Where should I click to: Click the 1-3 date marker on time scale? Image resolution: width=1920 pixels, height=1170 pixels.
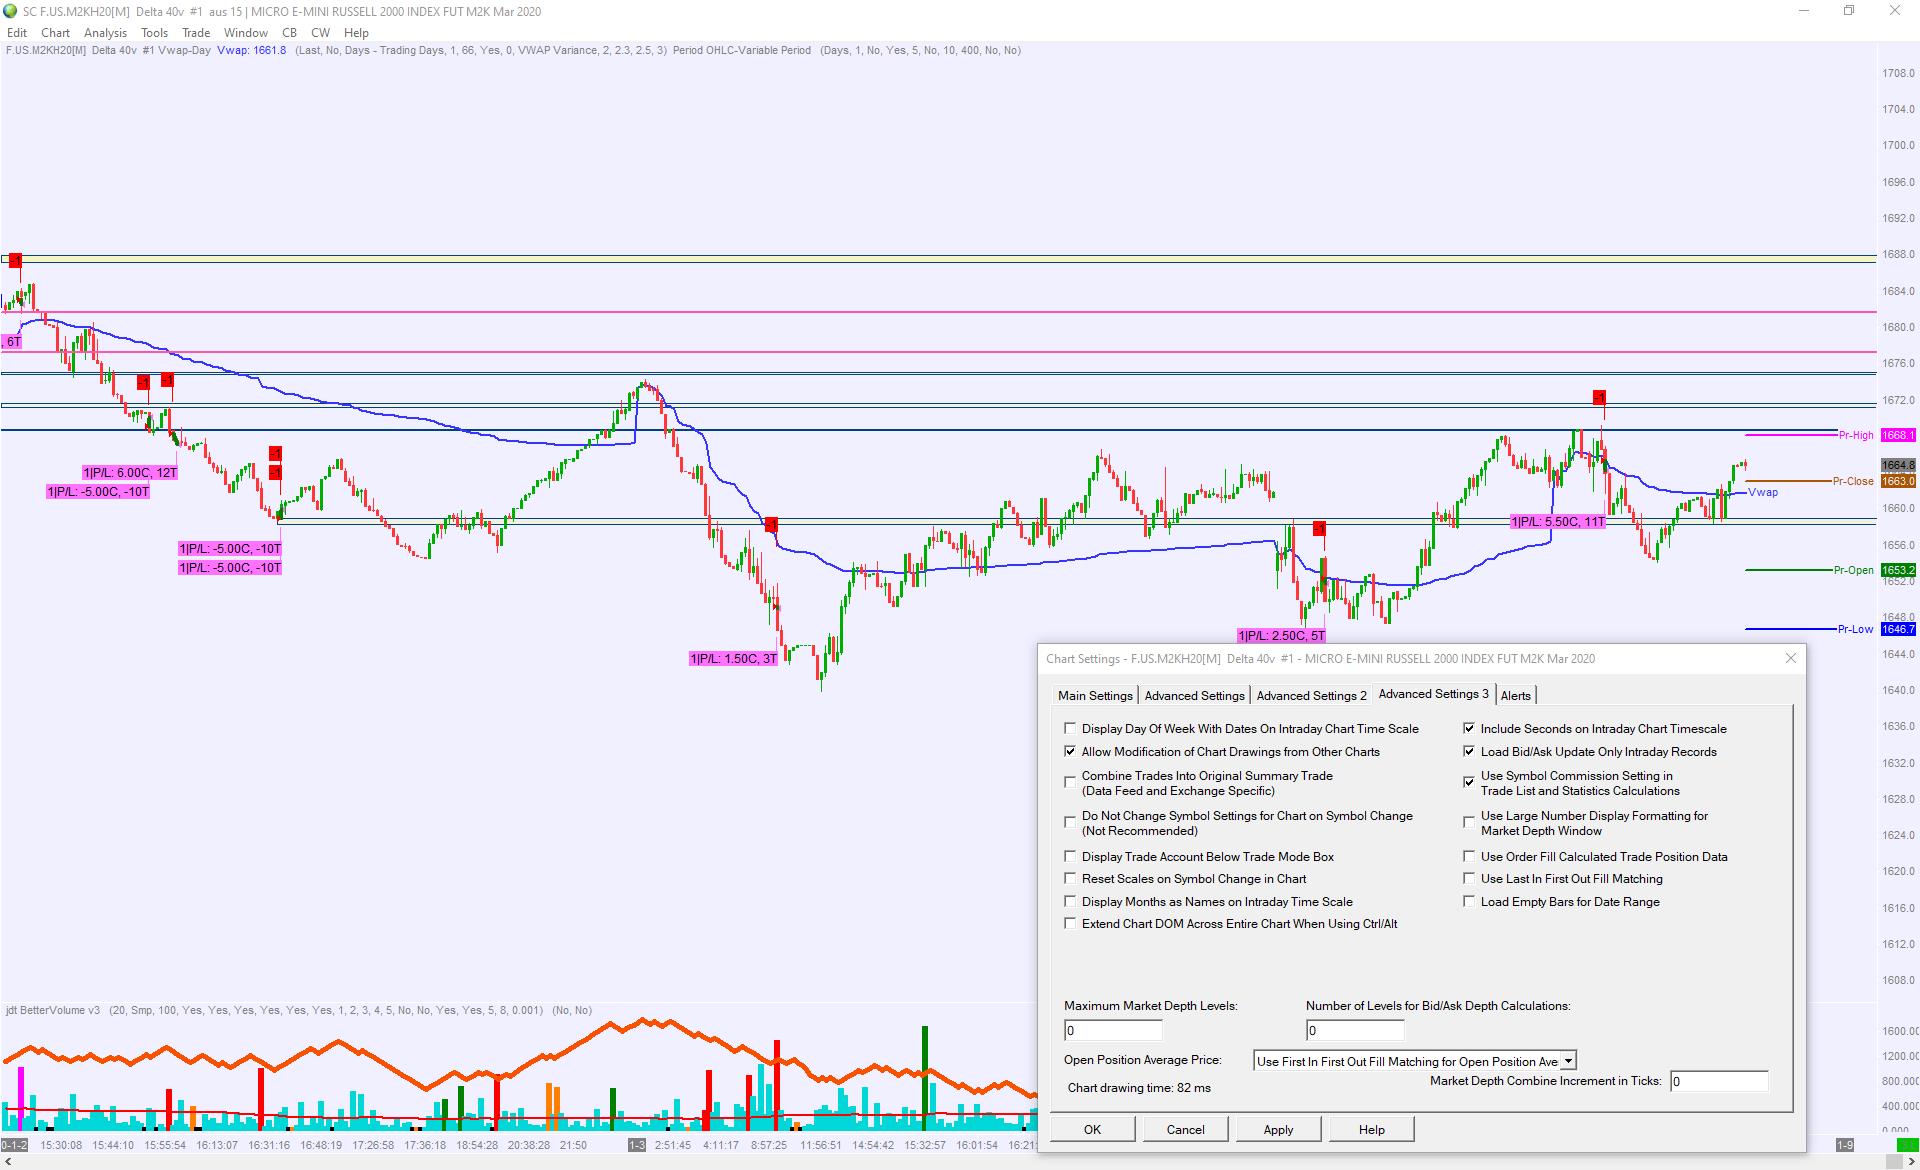[x=637, y=1145]
